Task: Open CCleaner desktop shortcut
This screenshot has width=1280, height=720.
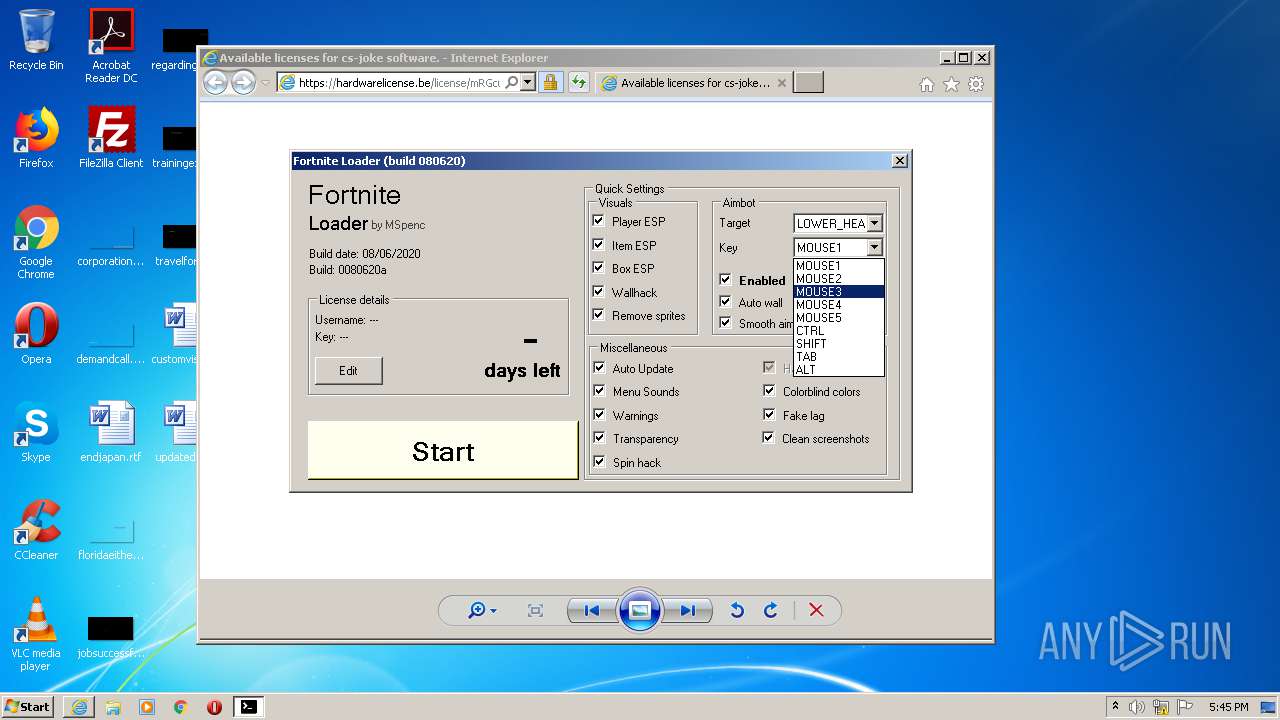Action: (36, 530)
